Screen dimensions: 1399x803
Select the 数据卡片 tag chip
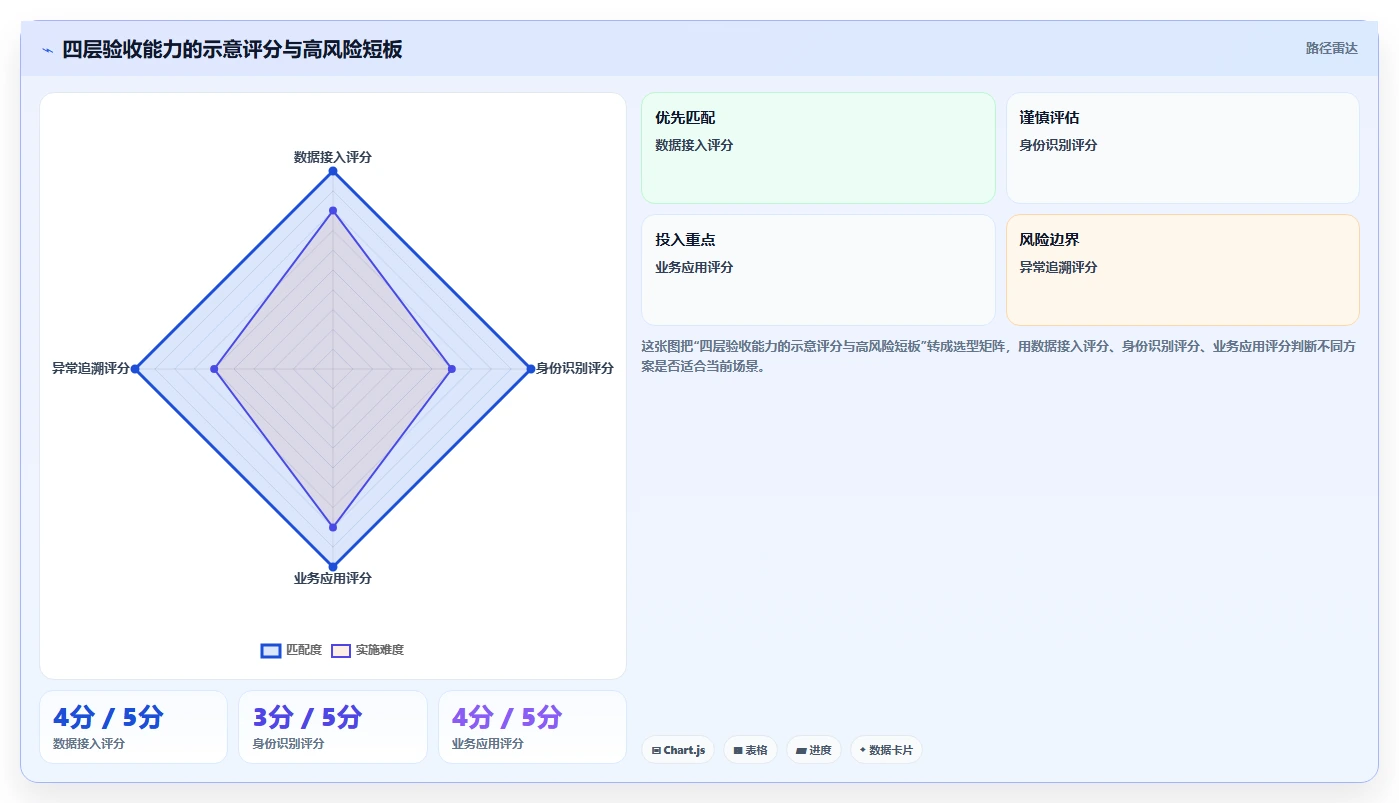(x=886, y=750)
